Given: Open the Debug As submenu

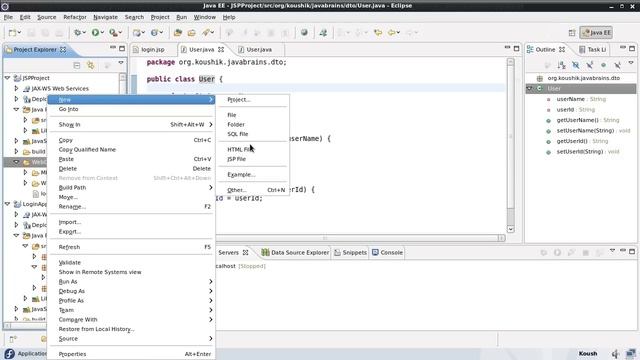Looking at the screenshot, I should point(131,291).
